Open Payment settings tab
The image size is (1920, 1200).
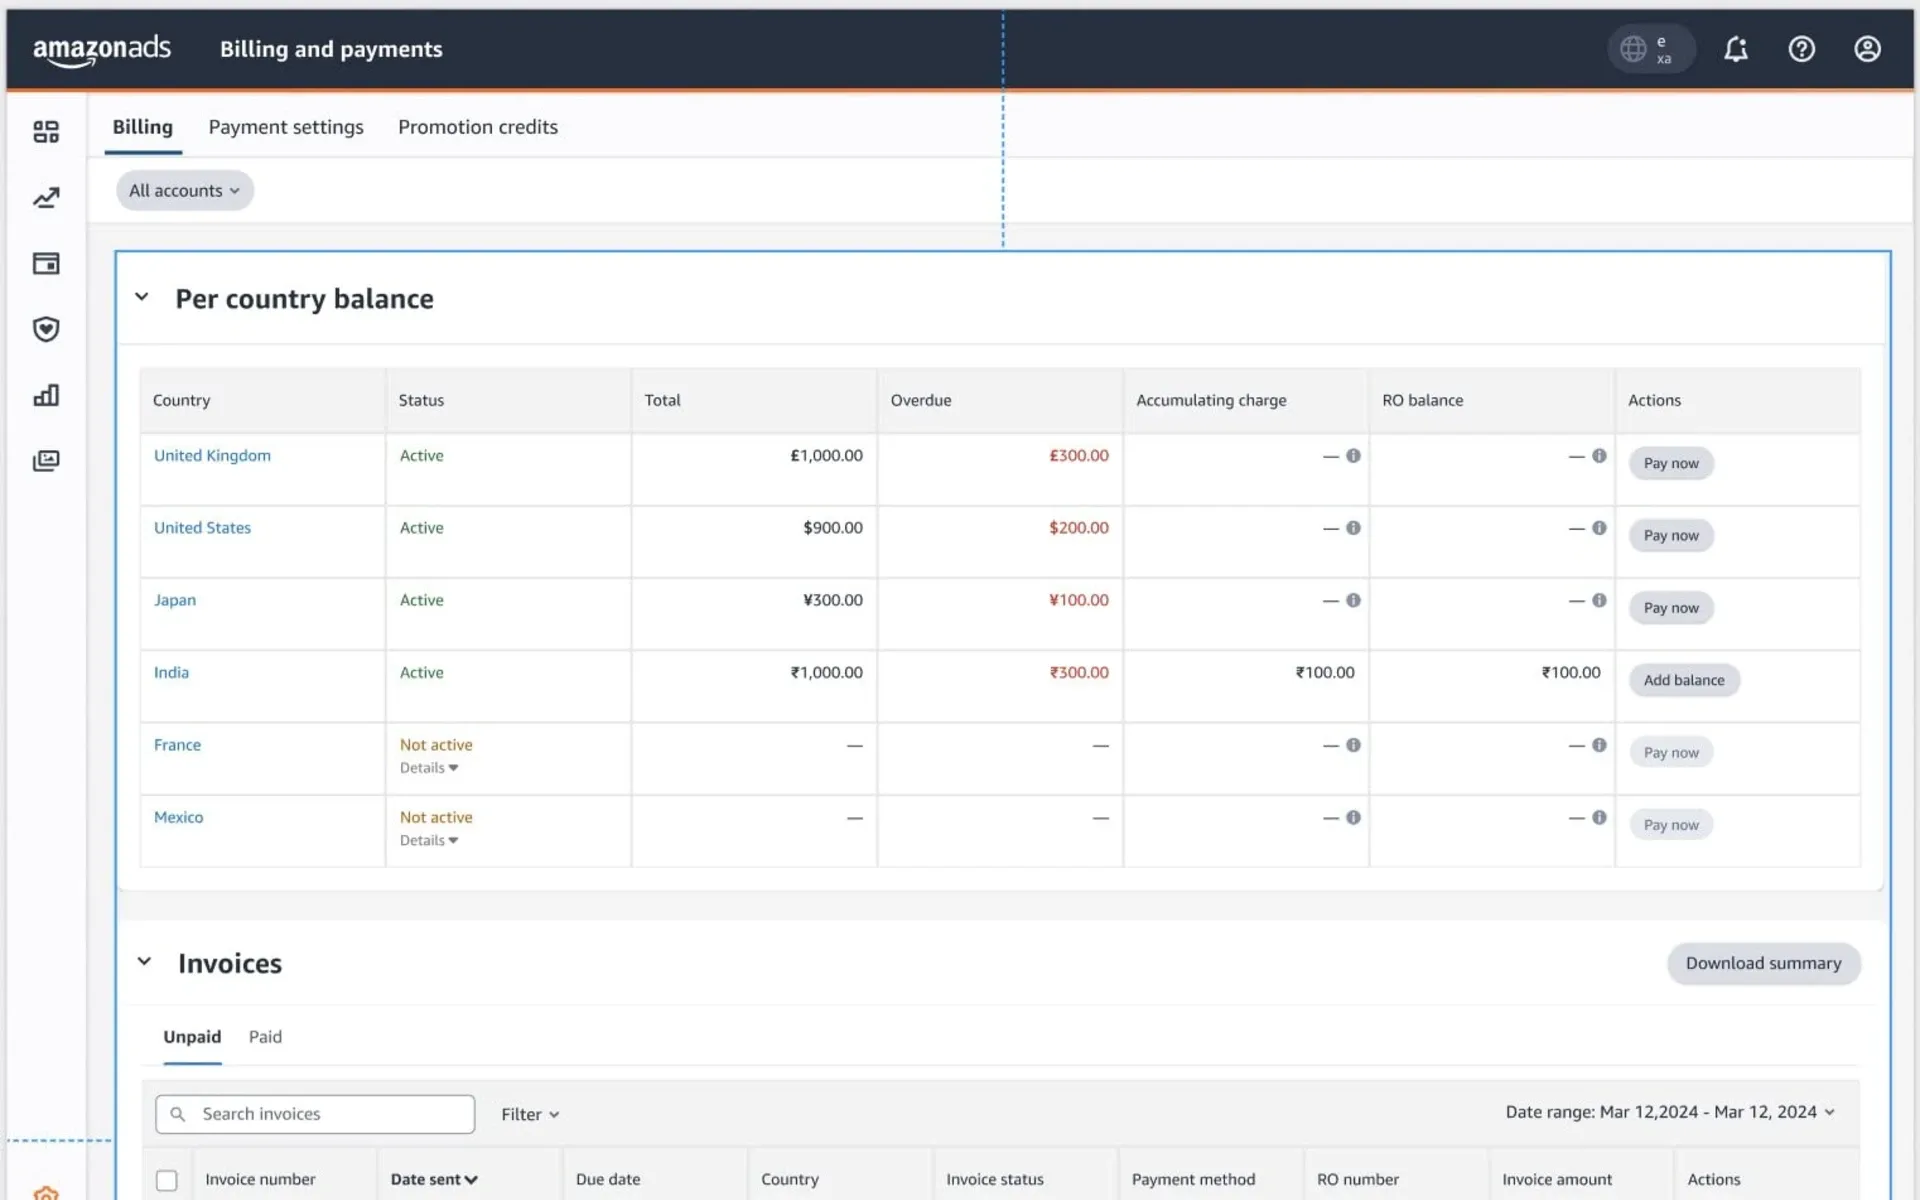286,126
